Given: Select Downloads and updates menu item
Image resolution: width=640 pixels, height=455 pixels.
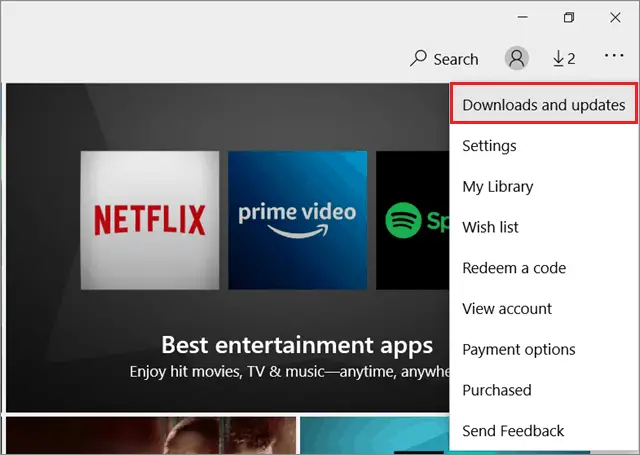Looking at the screenshot, I should pos(544,103).
